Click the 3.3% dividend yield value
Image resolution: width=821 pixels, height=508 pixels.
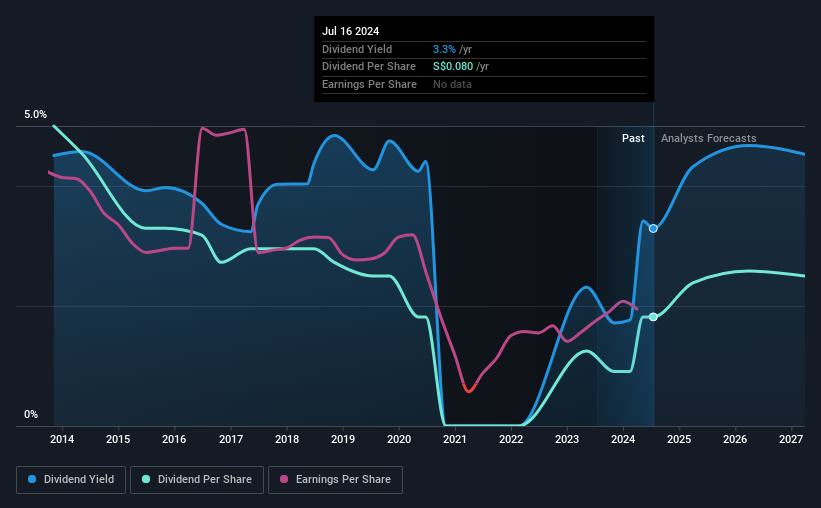coord(444,49)
